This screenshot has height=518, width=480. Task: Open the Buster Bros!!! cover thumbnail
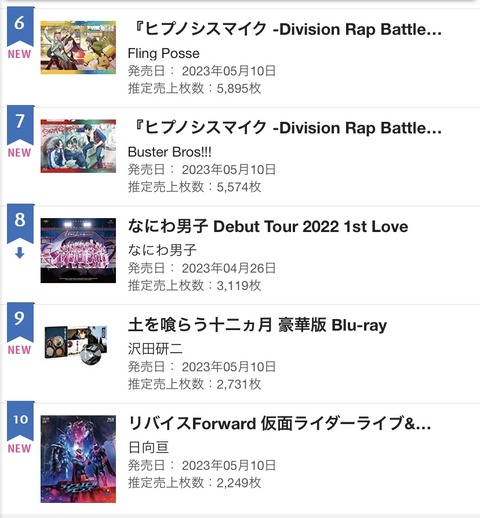78,146
